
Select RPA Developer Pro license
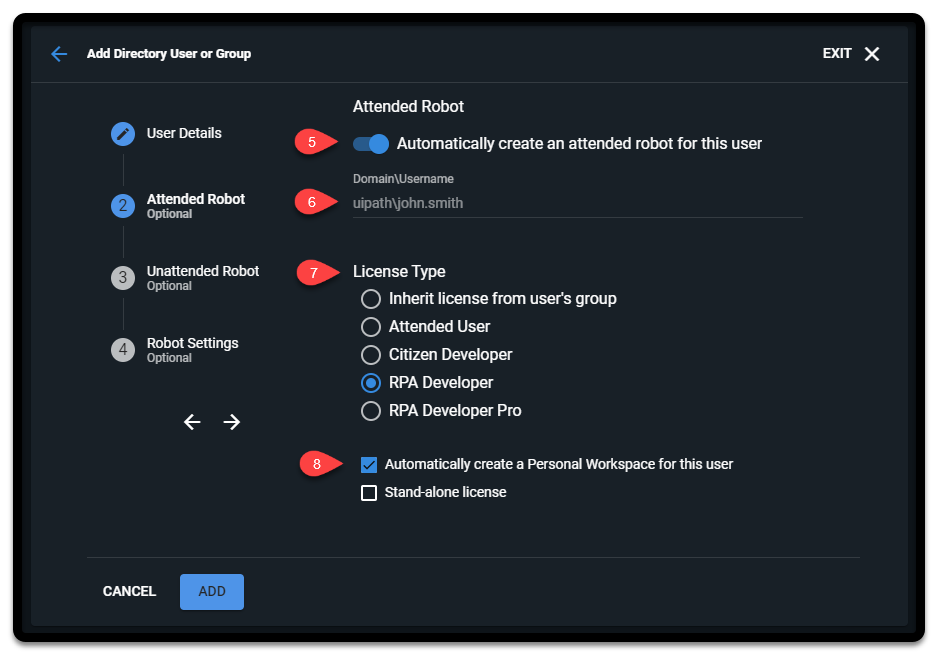pyautogui.click(x=370, y=410)
